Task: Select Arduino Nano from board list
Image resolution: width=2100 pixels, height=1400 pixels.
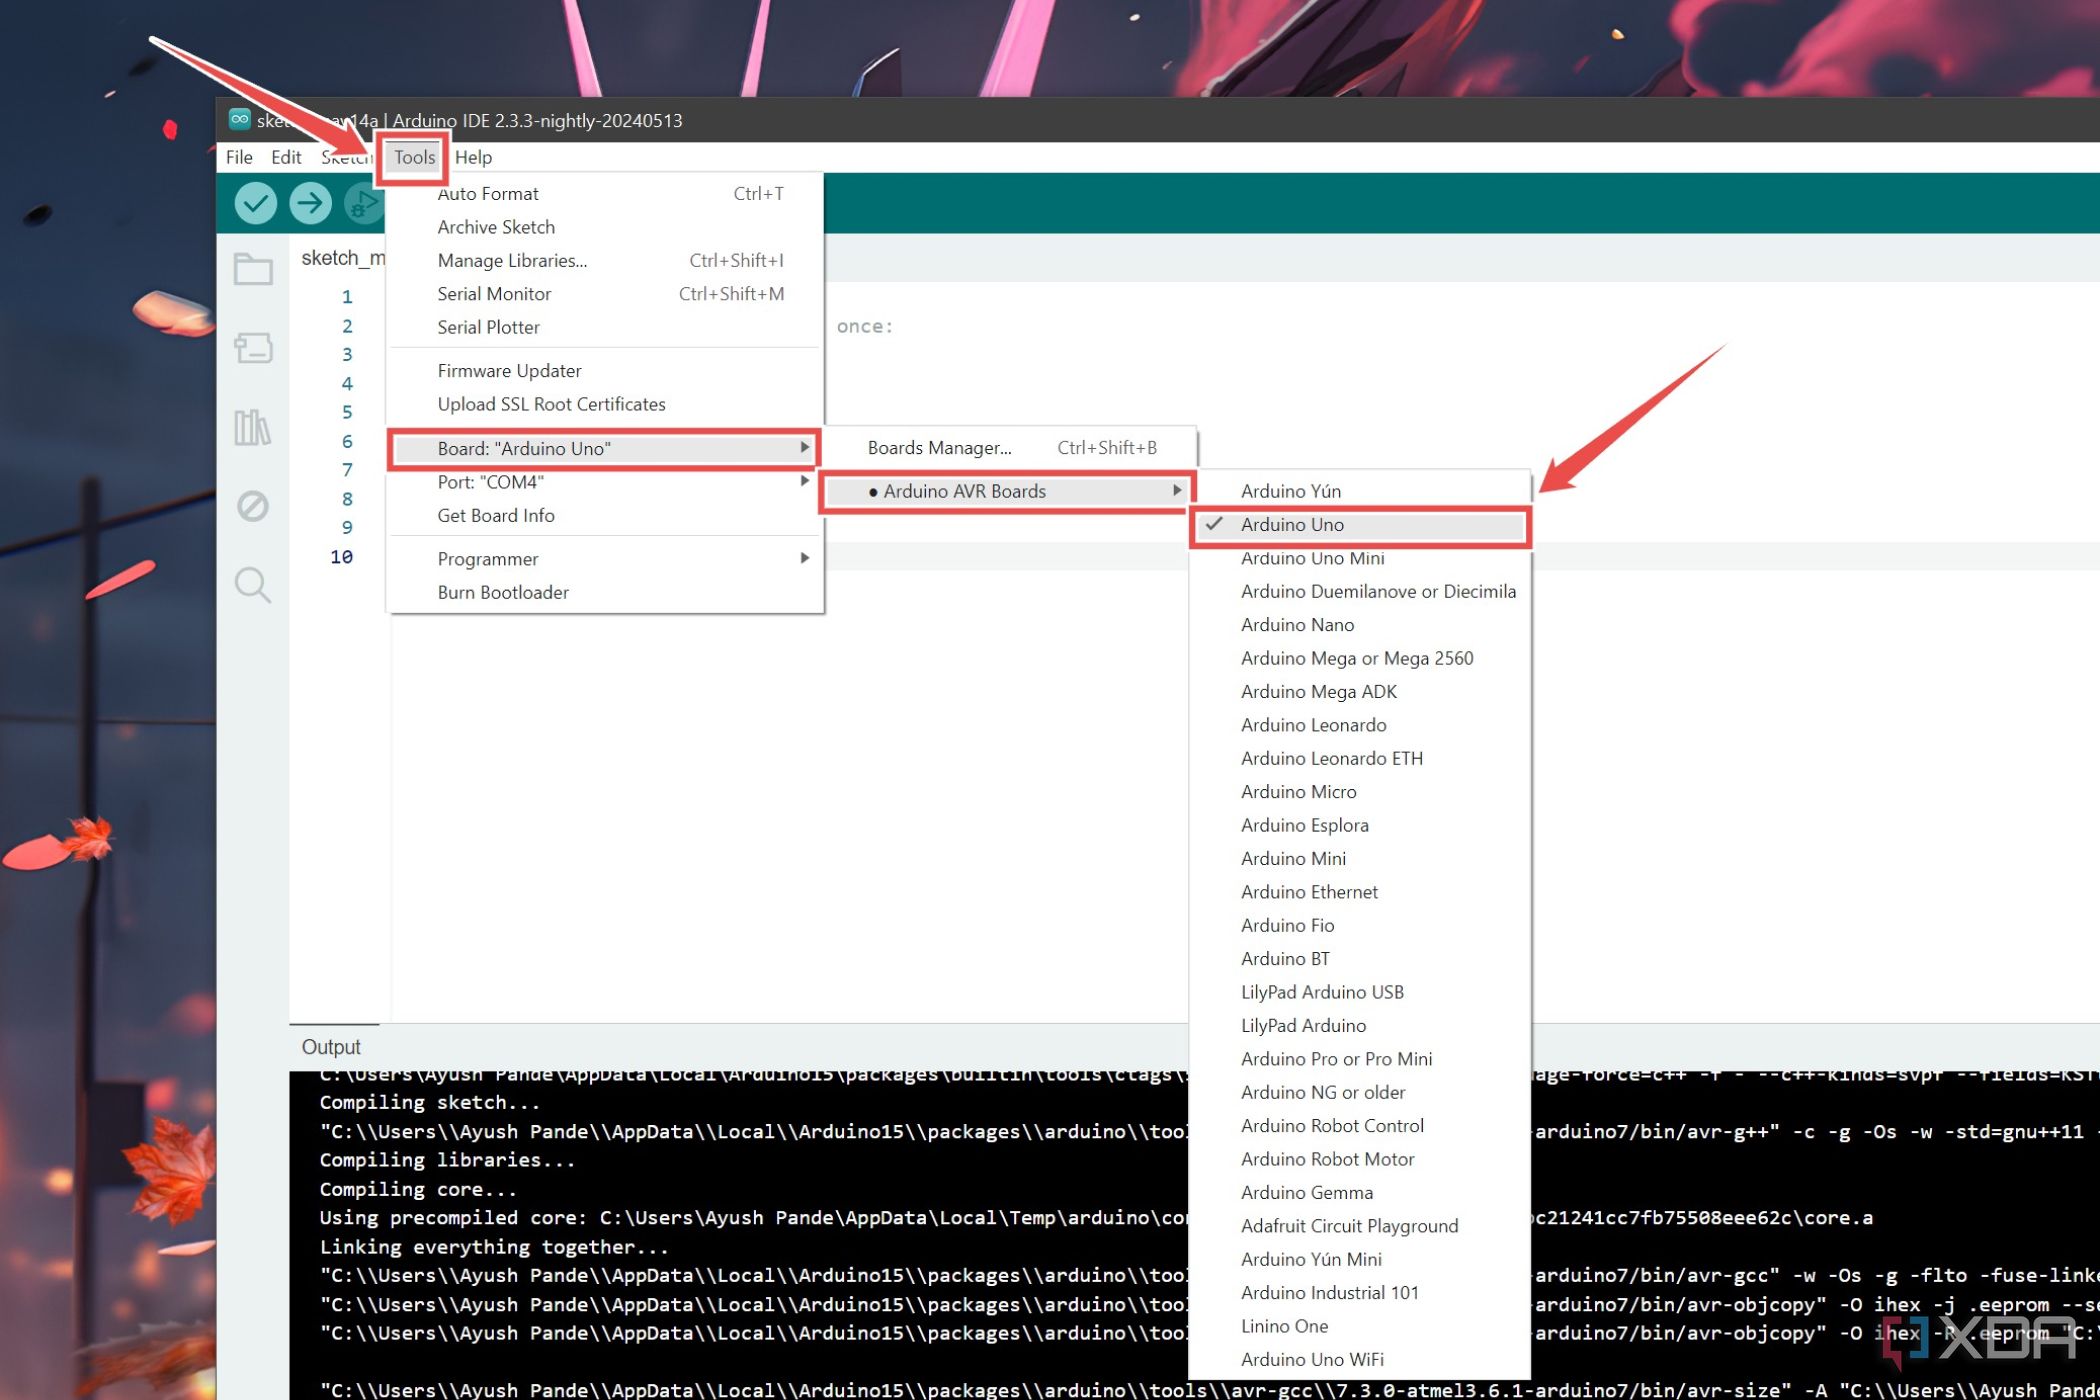Action: tap(1297, 623)
